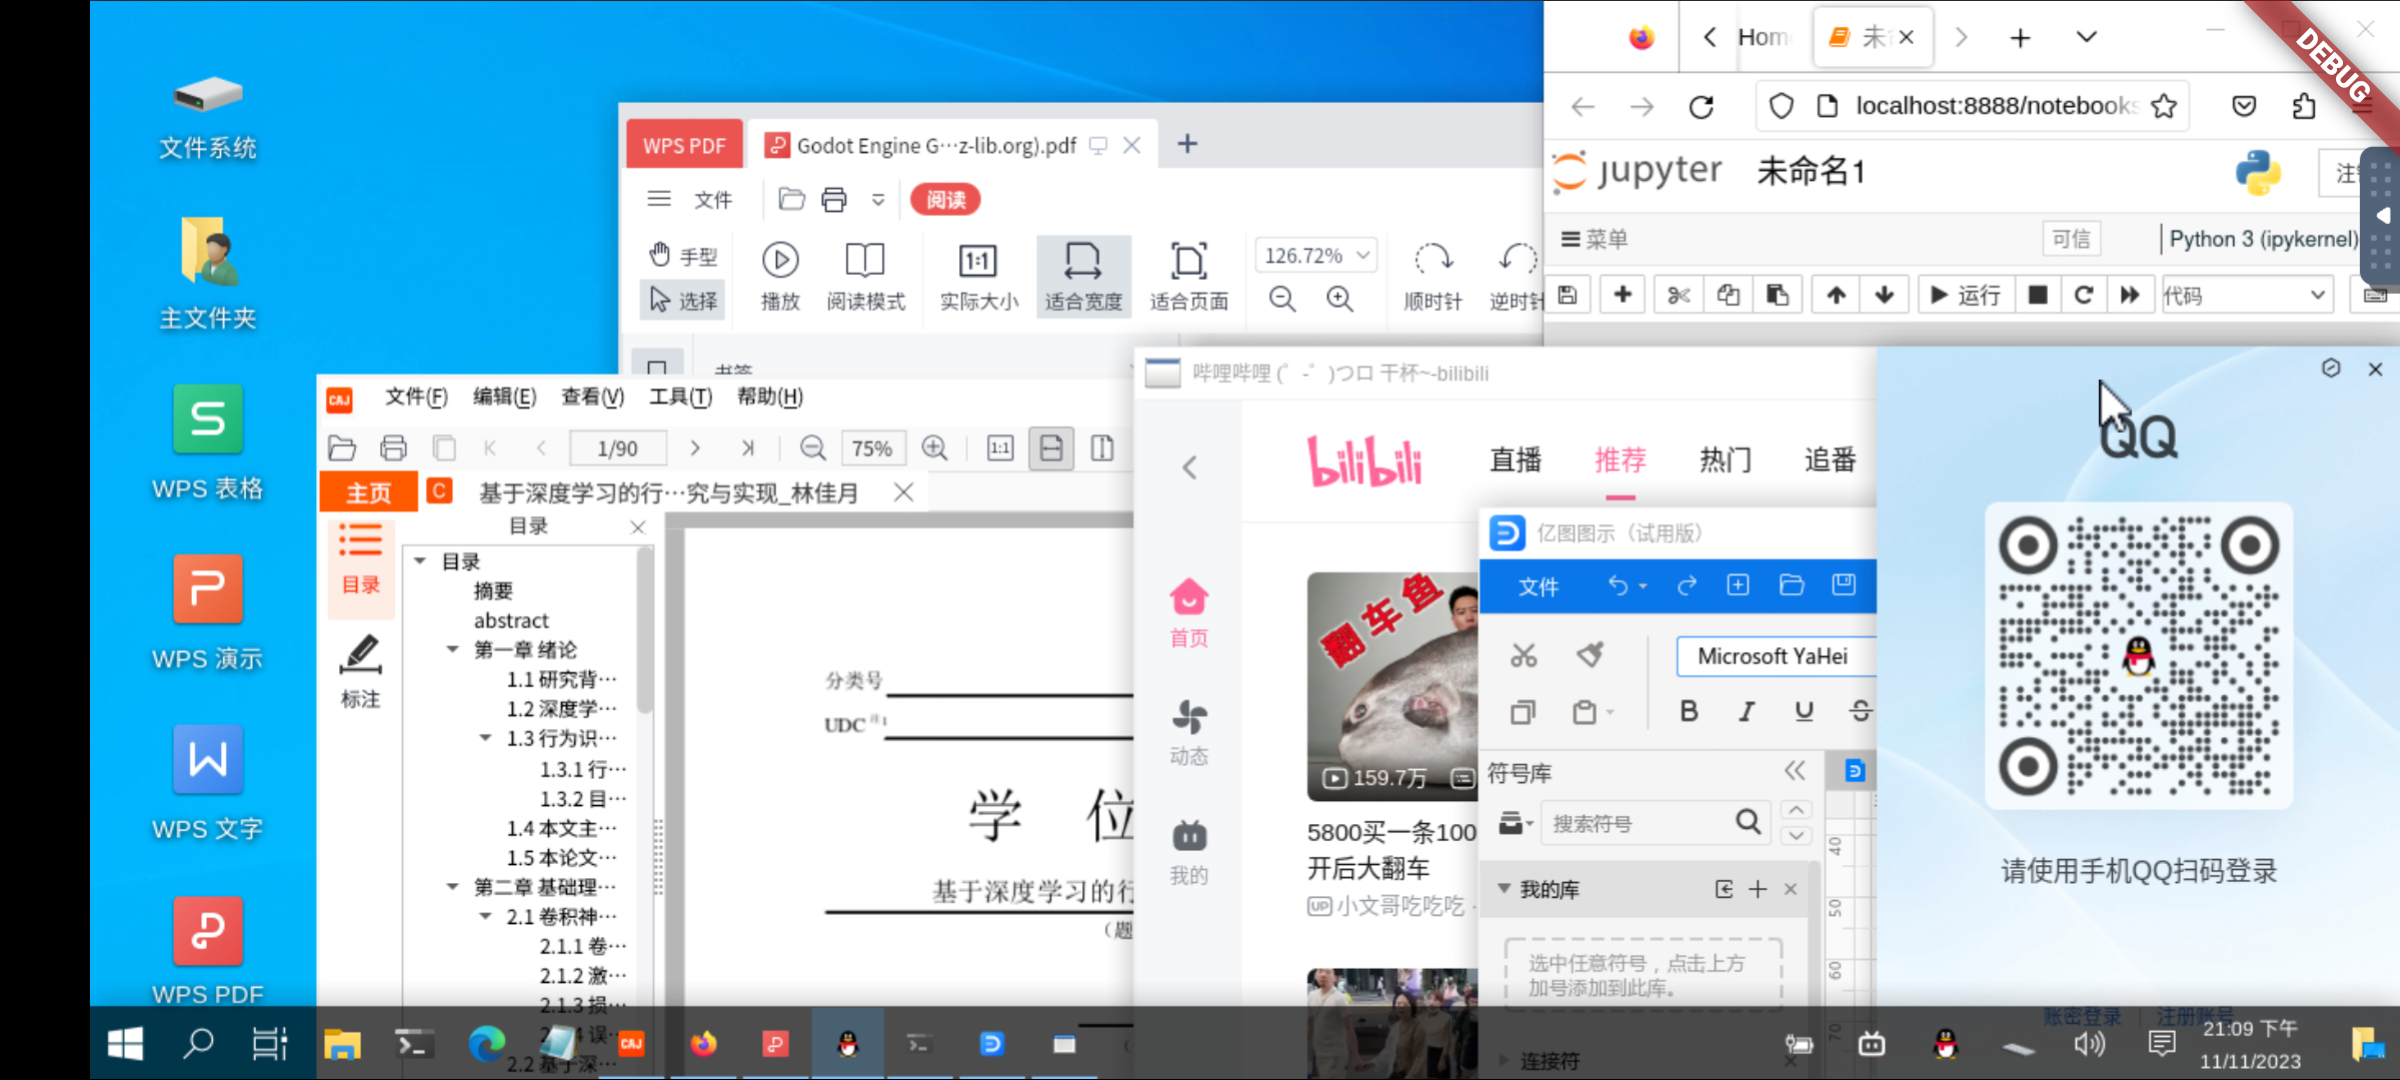Open the 代码 cell type dropdown in Jupyter
Viewport: 2400px width, 1080px height.
point(2247,294)
